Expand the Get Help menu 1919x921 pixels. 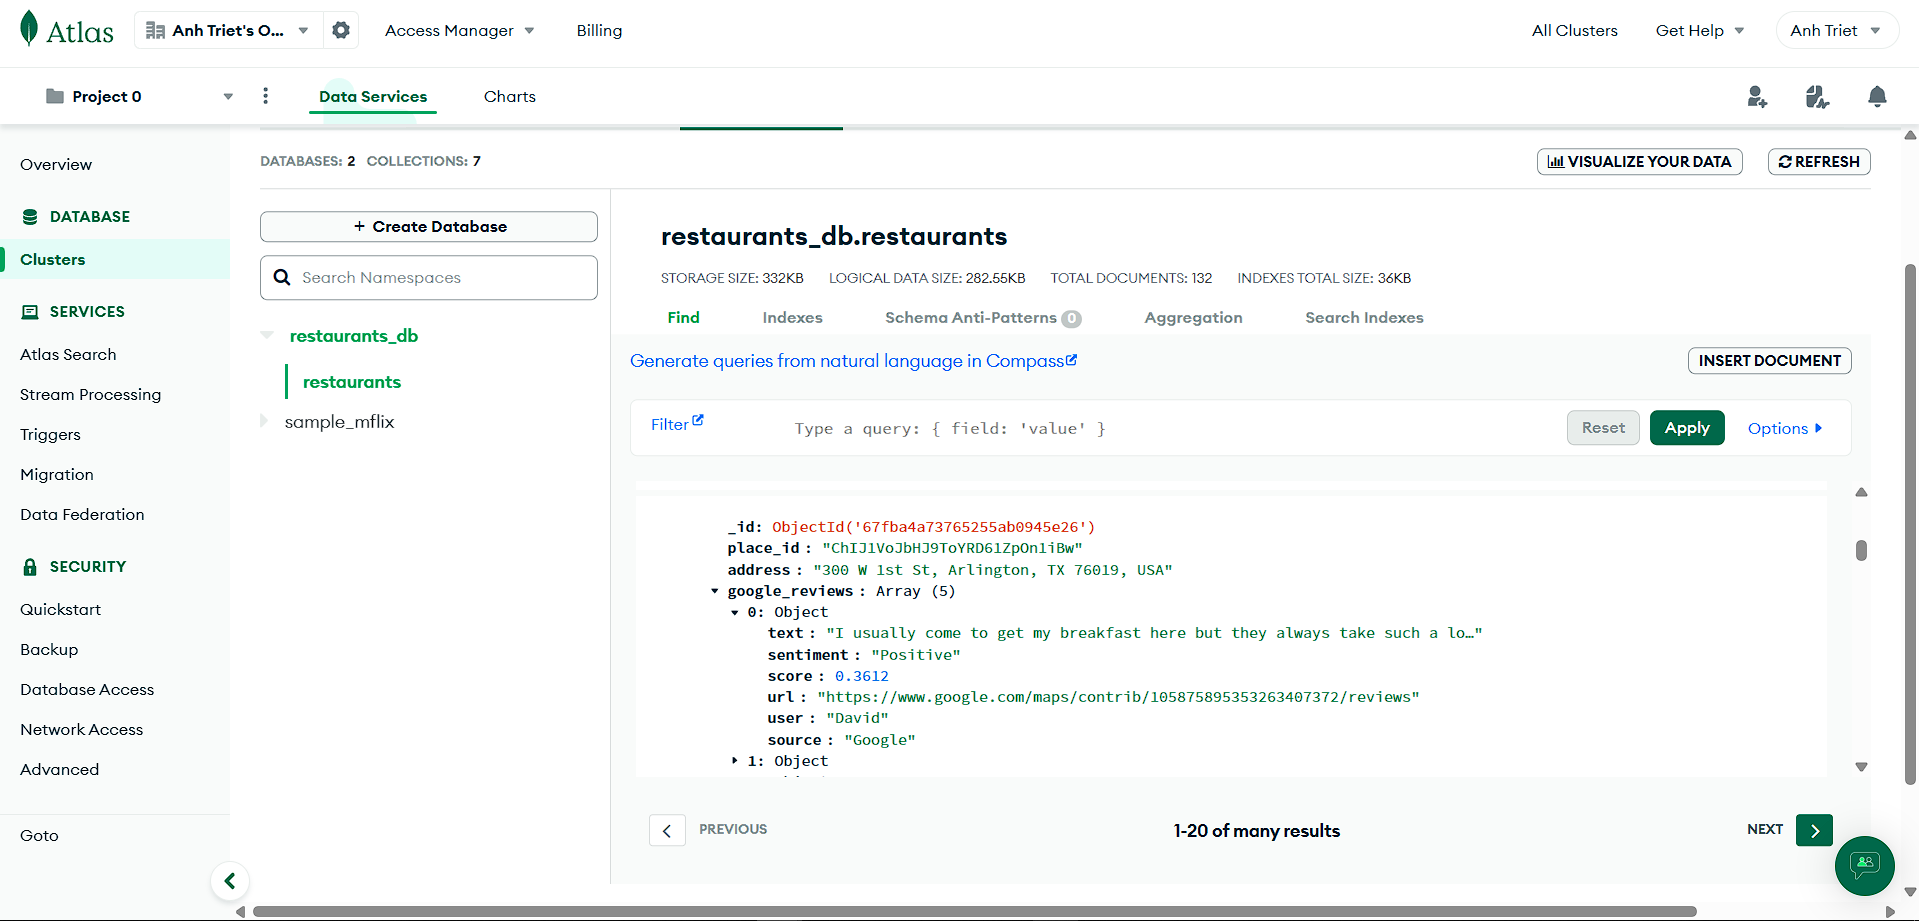(1700, 31)
